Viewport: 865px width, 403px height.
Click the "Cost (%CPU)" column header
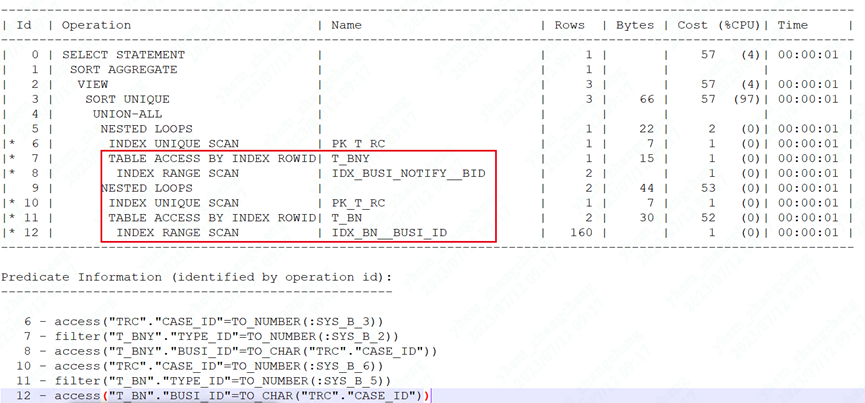coord(719,25)
